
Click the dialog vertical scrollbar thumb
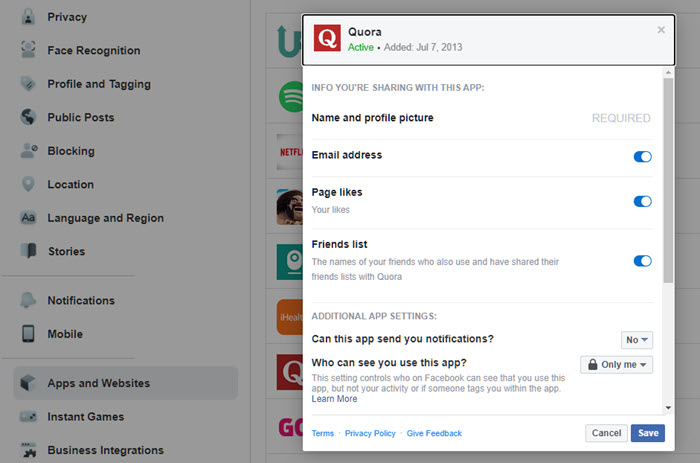point(668,180)
